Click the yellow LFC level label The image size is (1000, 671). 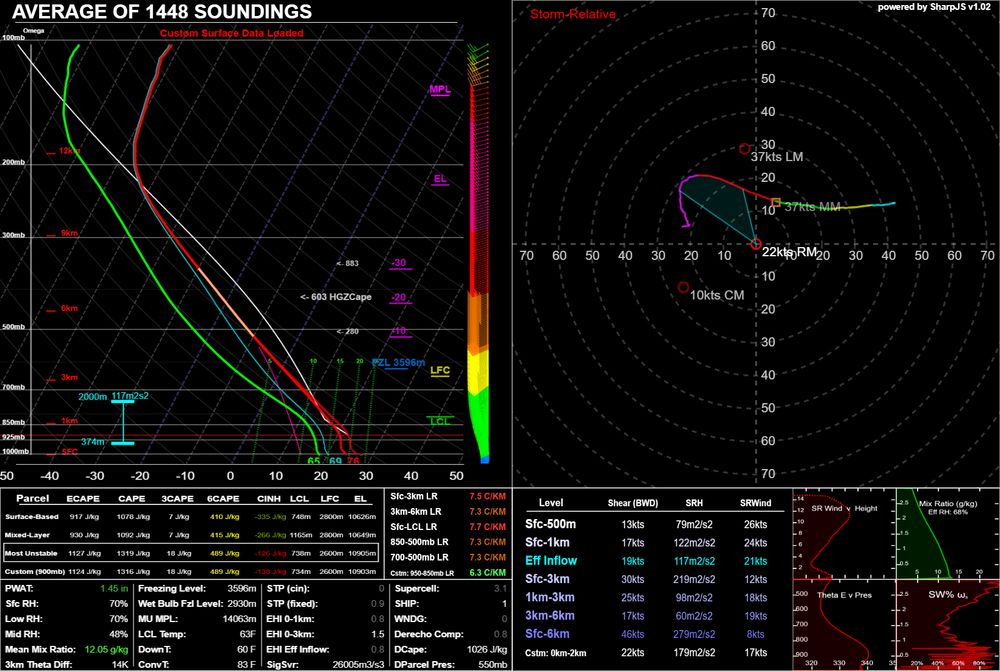pos(440,371)
